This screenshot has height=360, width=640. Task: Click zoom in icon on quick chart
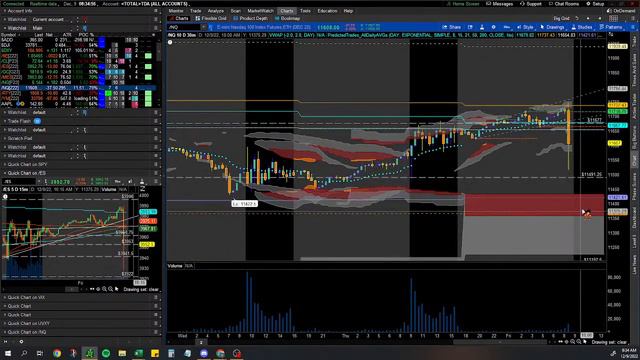click(x=104, y=289)
